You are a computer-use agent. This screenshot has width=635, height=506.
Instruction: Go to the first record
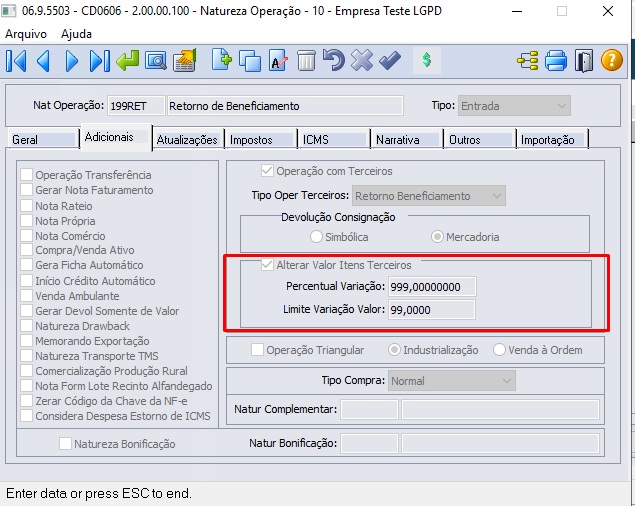click(17, 61)
